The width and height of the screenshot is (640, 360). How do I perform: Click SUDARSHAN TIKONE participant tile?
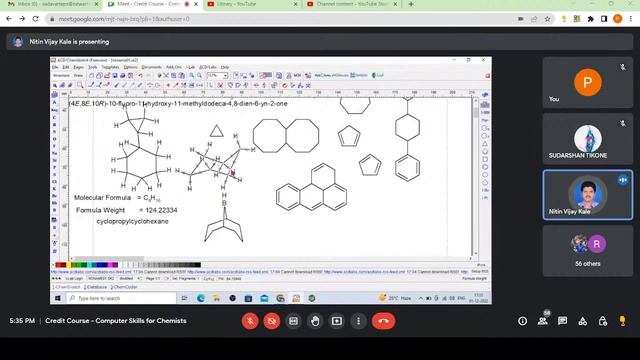pos(588,139)
